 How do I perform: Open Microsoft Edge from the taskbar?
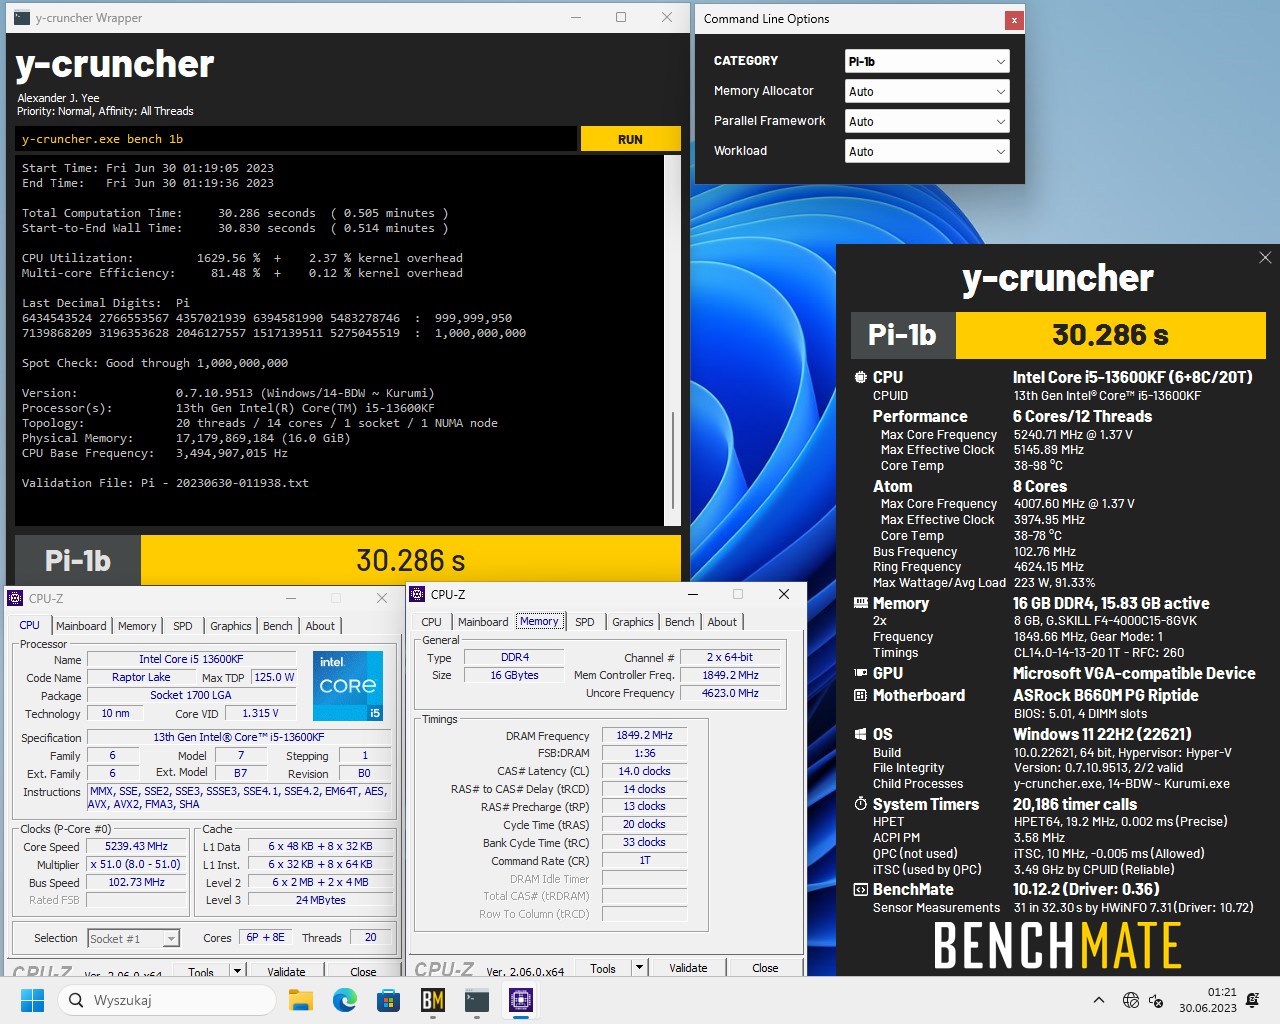(345, 1000)
